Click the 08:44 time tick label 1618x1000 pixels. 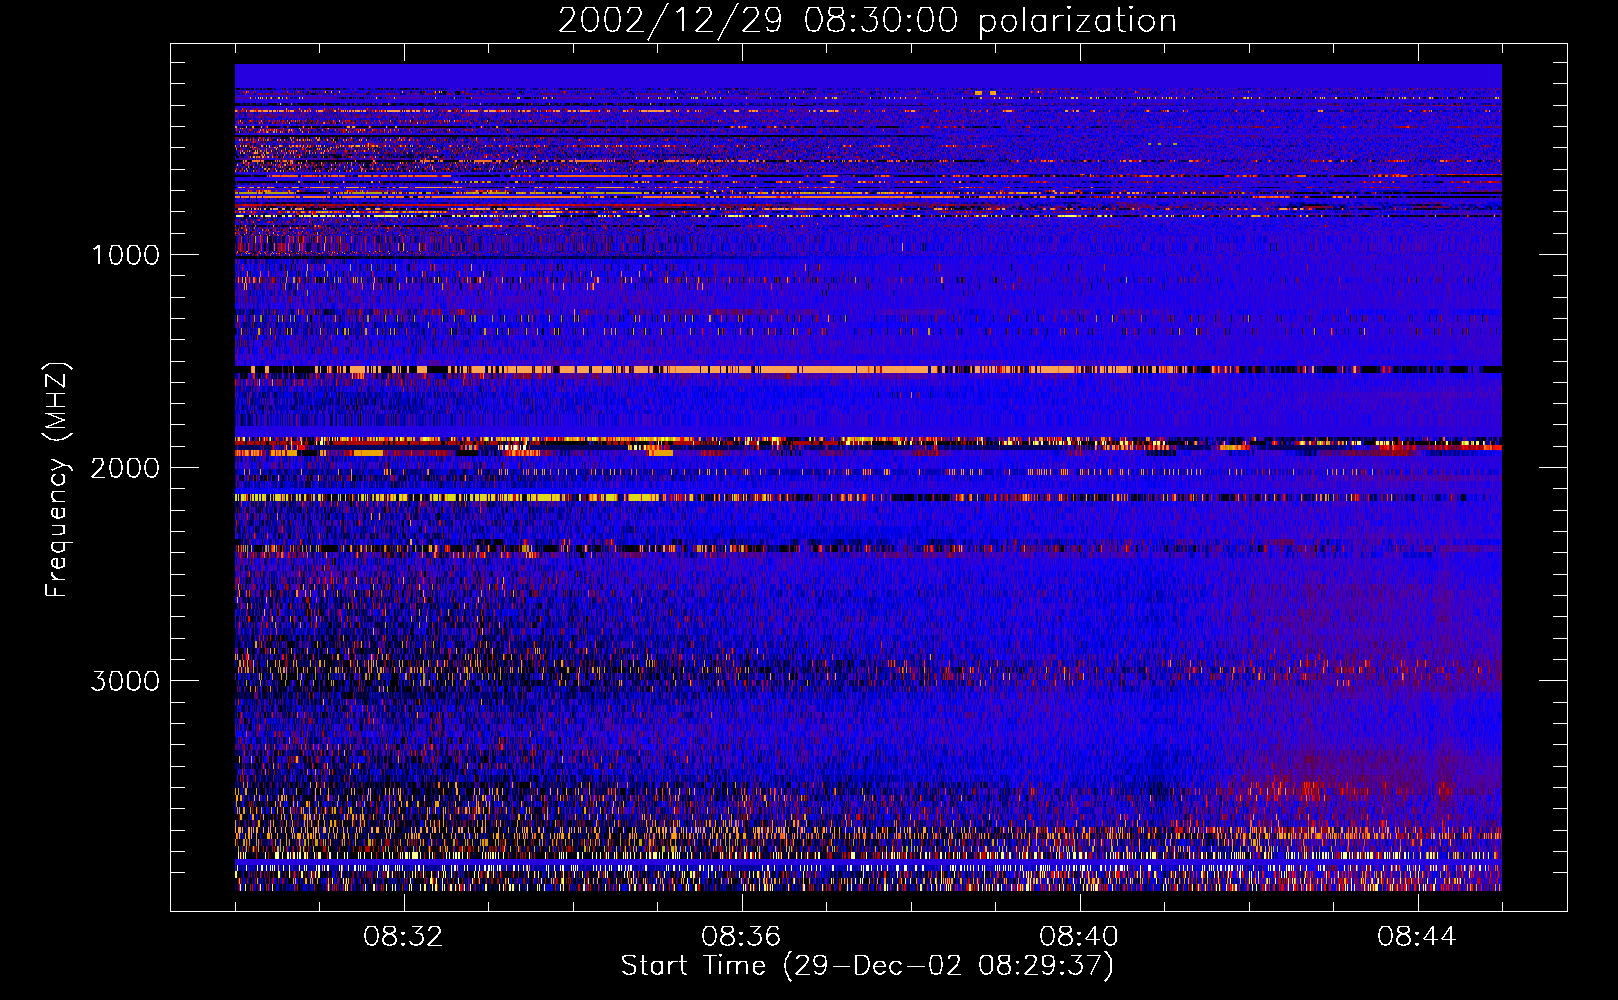(x=1417, y=937)
